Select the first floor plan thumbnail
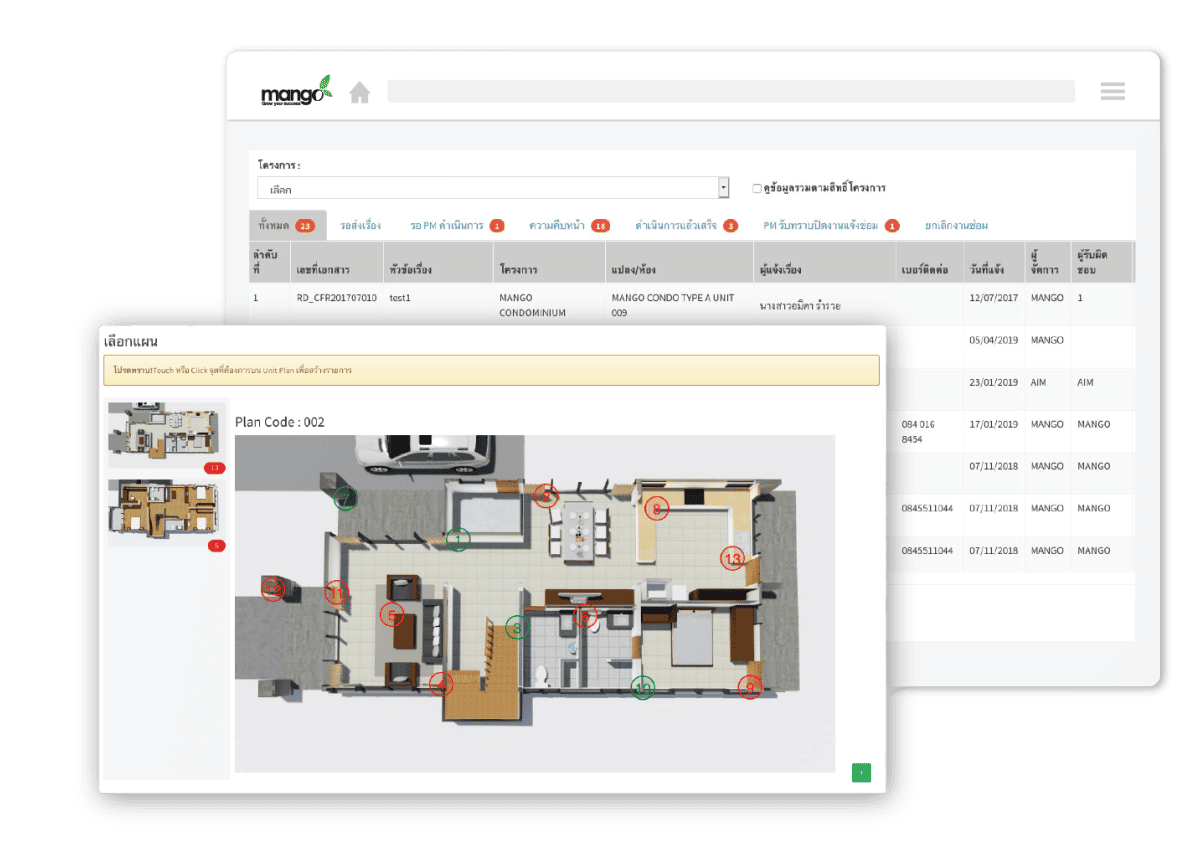Screen dimensions: 1199x851 click(x=166, y=432)
